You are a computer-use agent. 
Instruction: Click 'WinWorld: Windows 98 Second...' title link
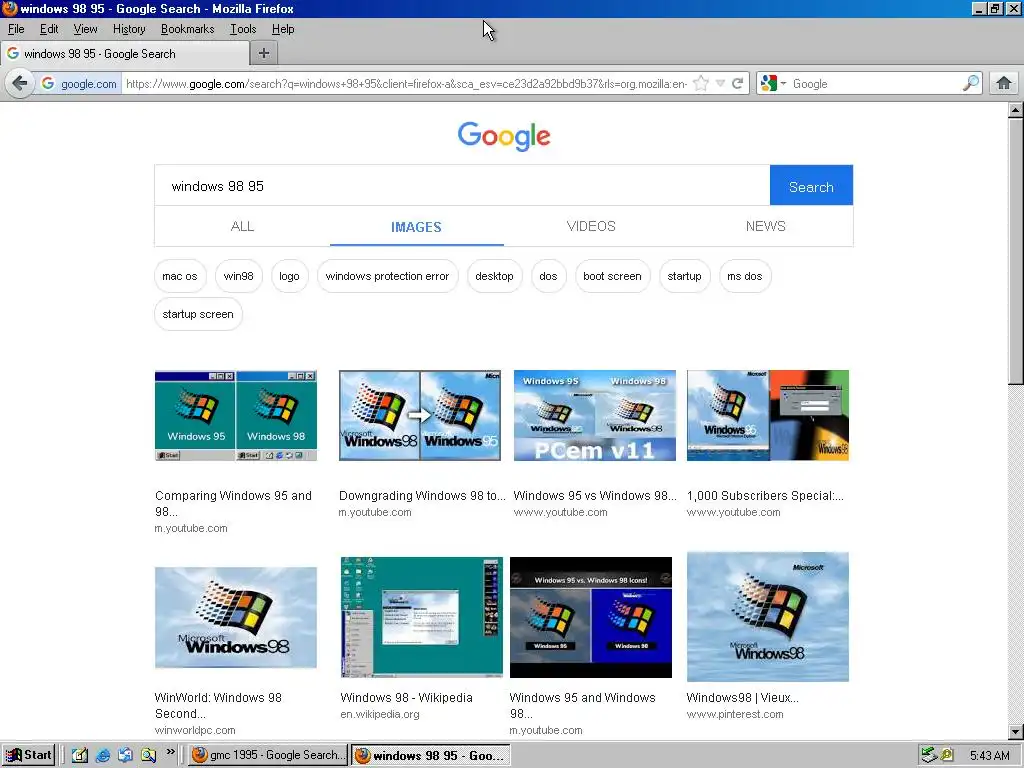point(218,705)
